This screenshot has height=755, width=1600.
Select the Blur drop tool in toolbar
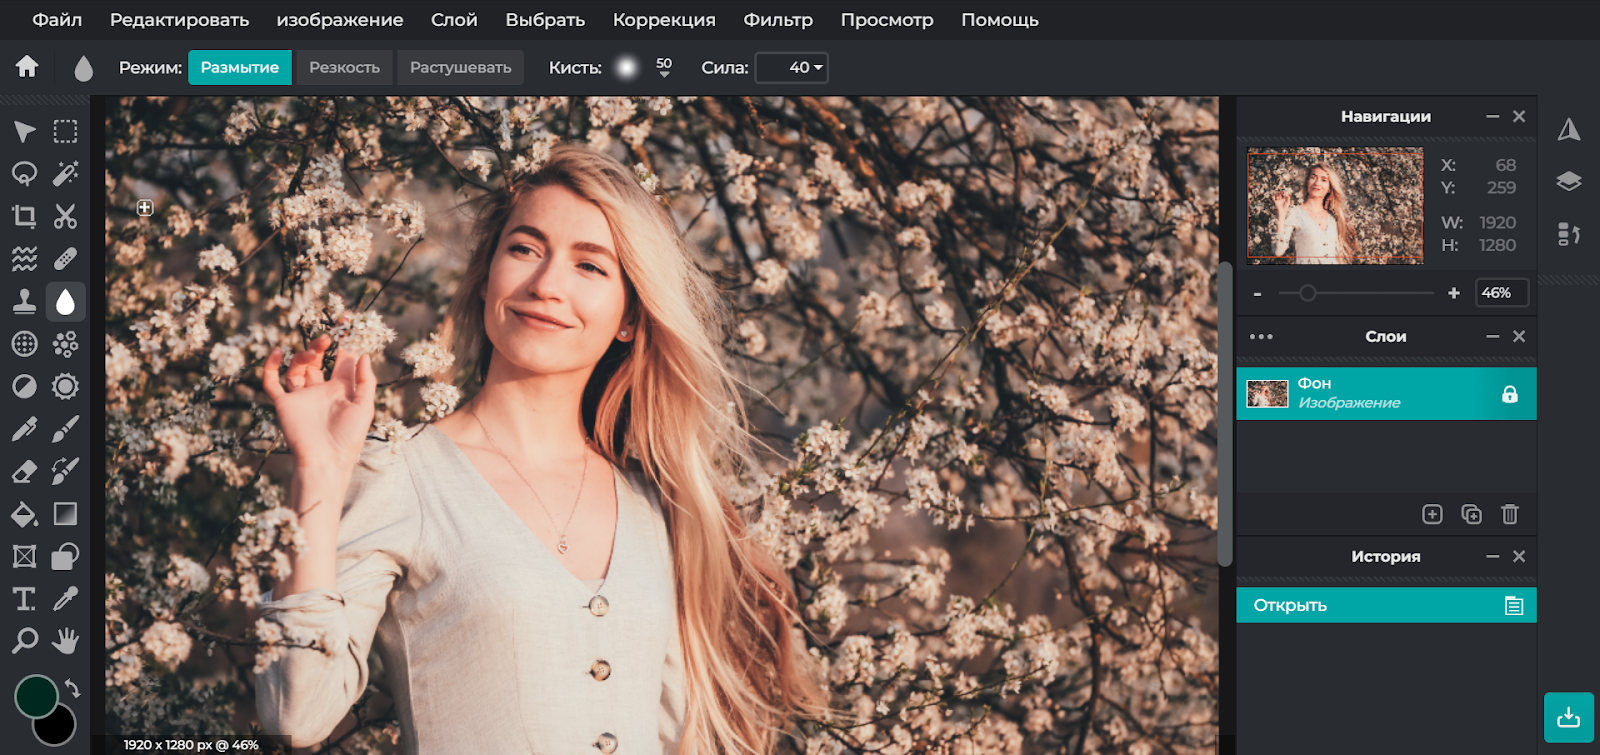65,302
